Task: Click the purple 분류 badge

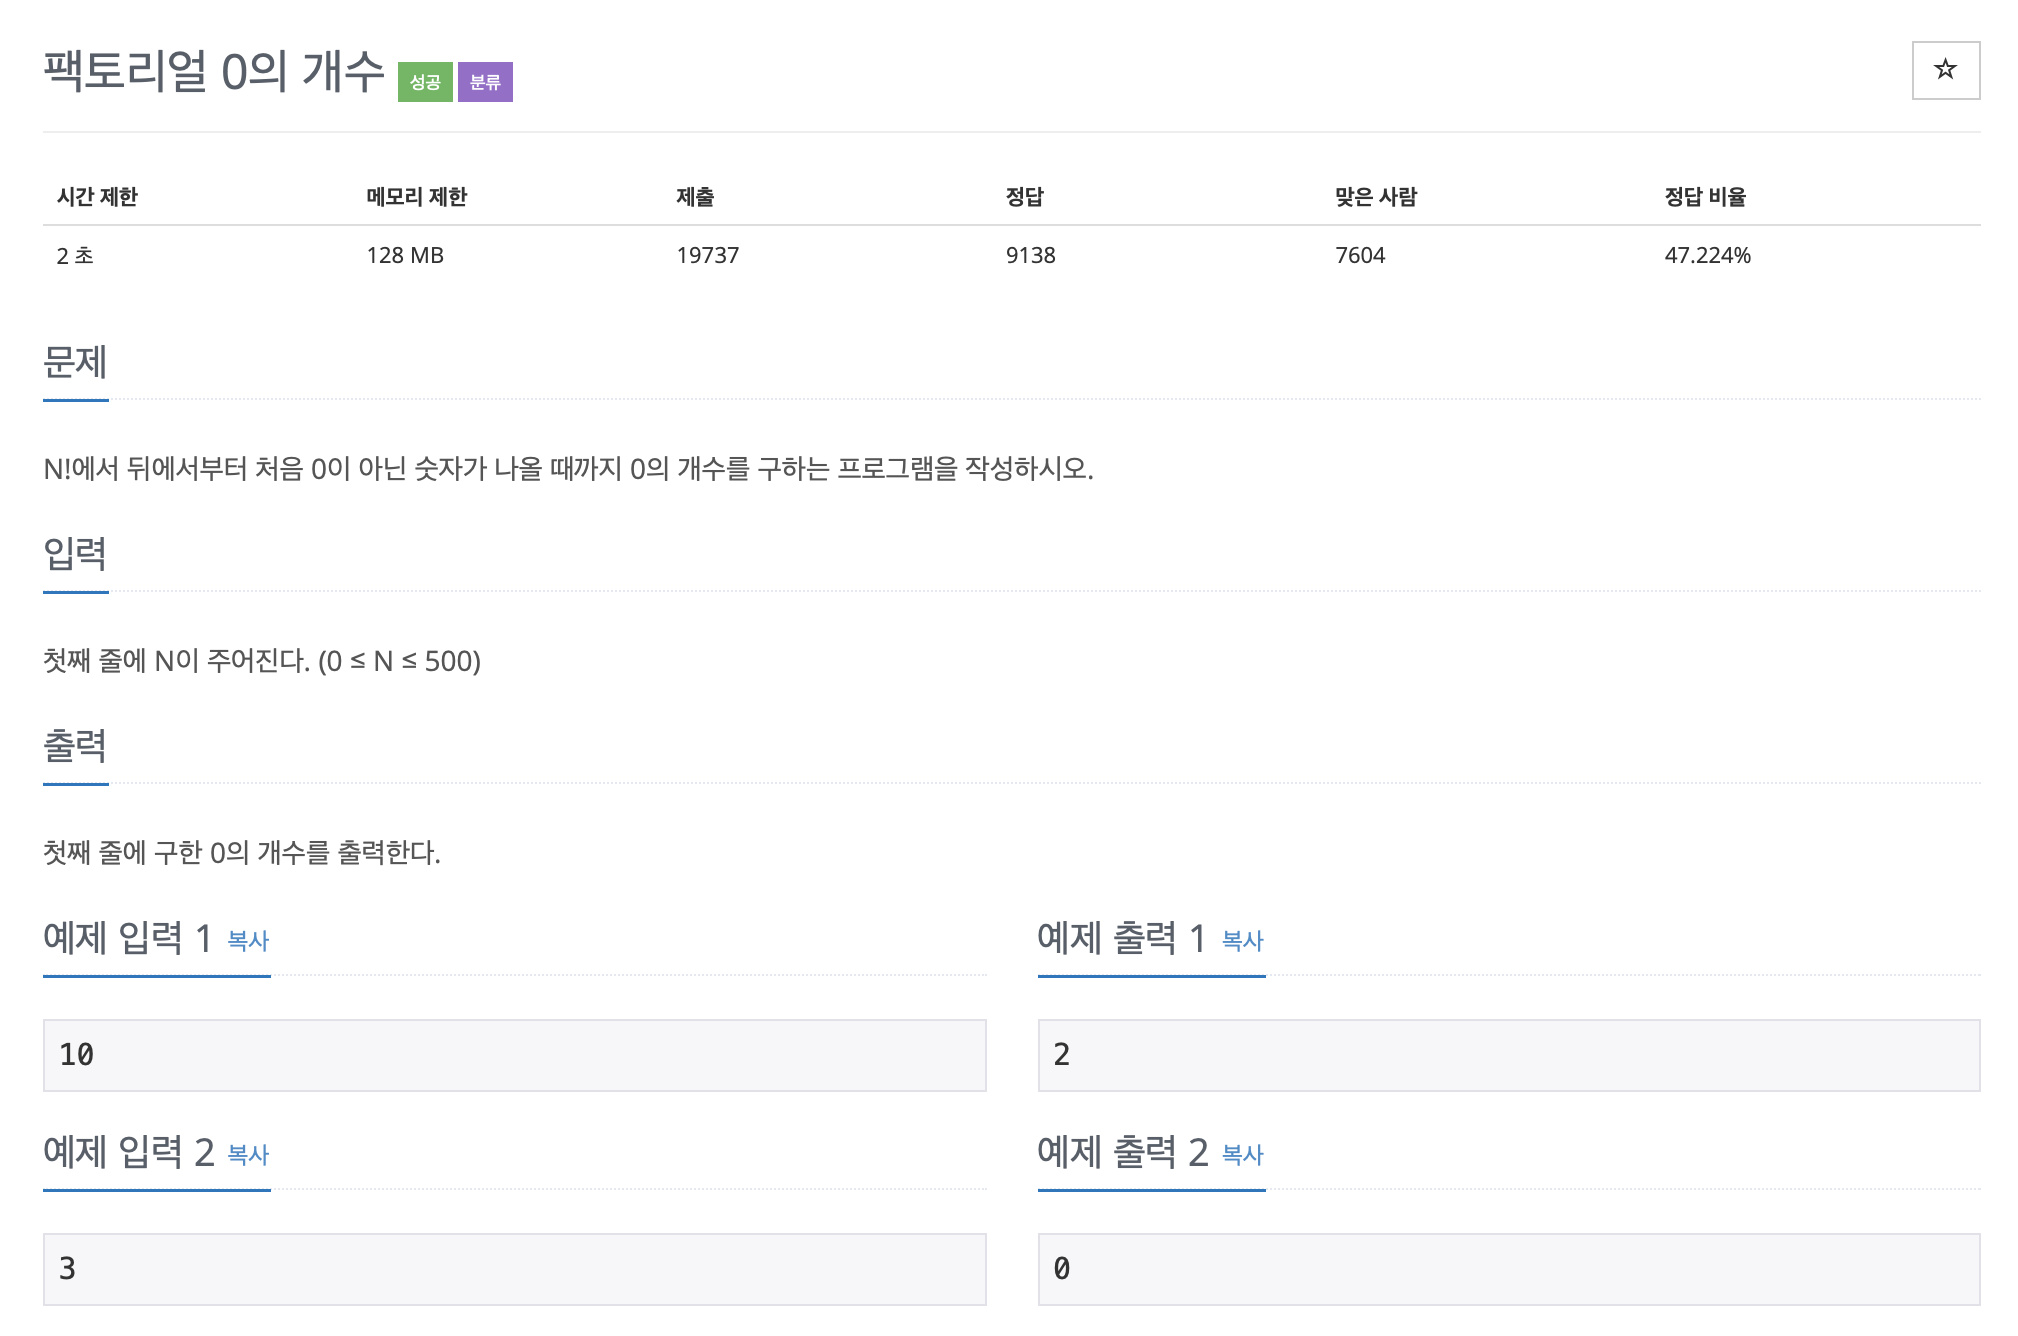Action: [x=485, y=82]
